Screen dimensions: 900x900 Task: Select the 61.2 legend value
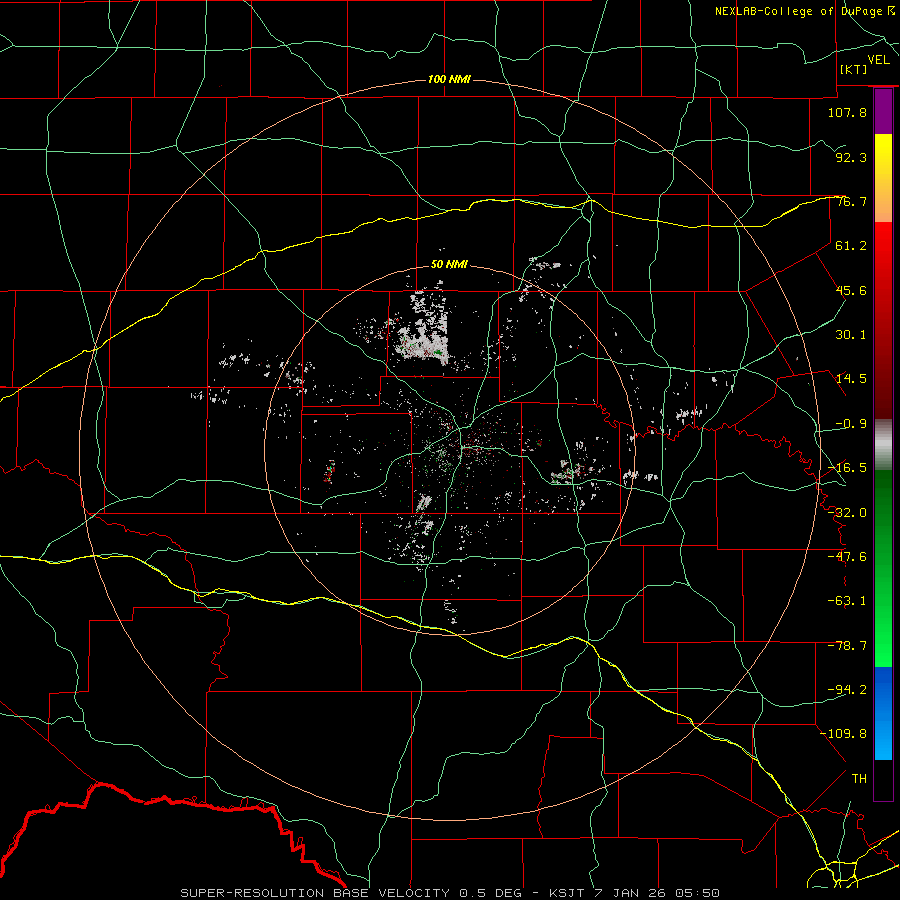coord(851,246)
